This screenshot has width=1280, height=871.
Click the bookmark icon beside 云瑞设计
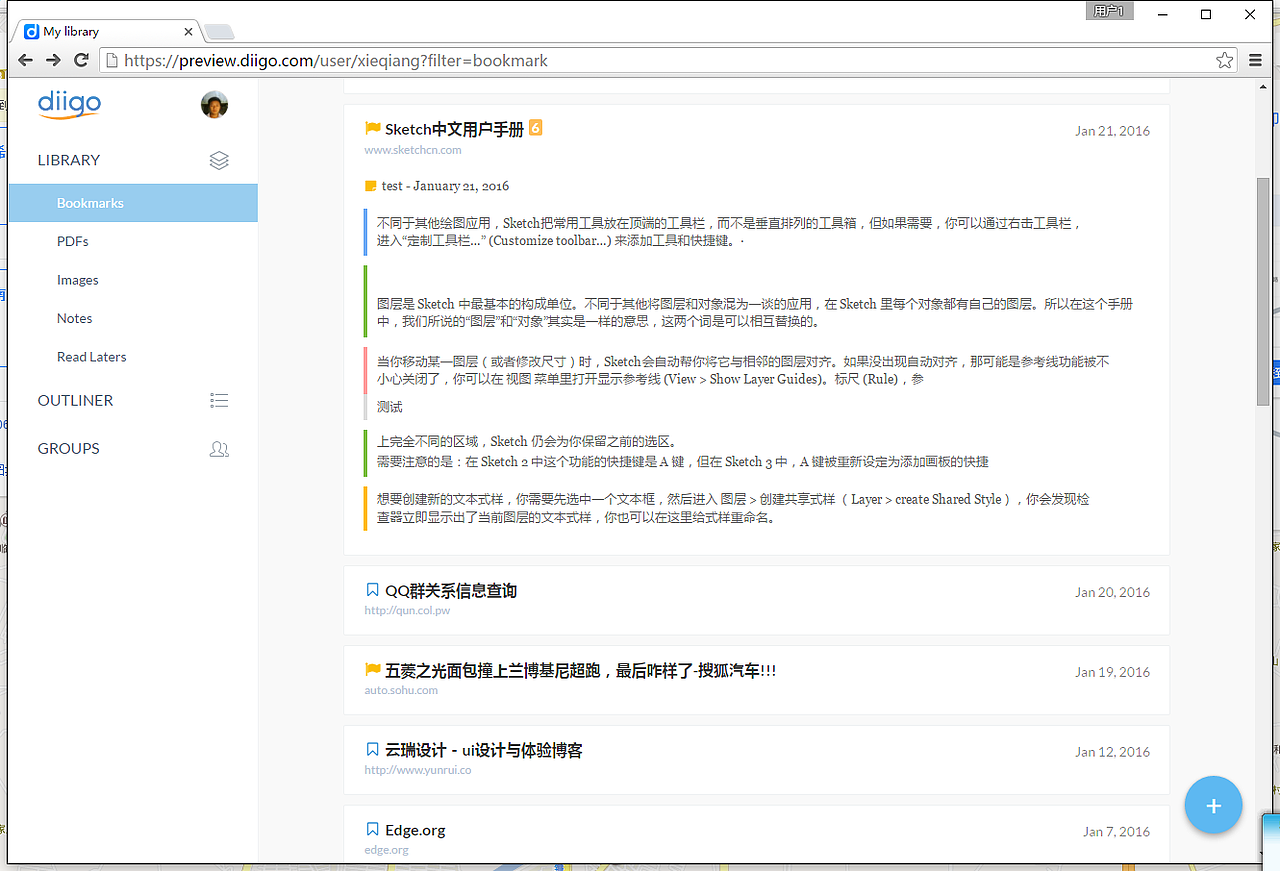pos(372,749)
